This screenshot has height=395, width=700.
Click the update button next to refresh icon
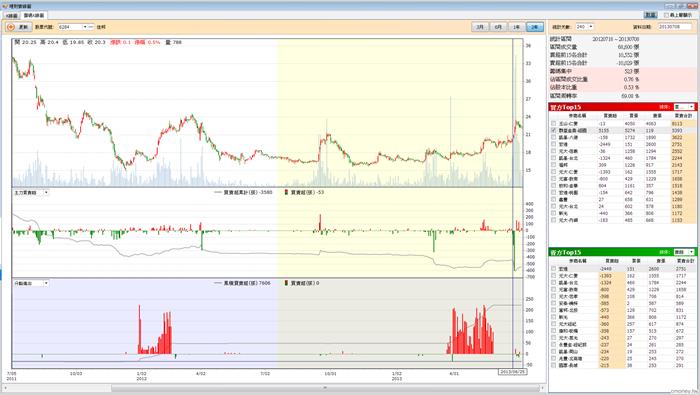coord(24,27)
